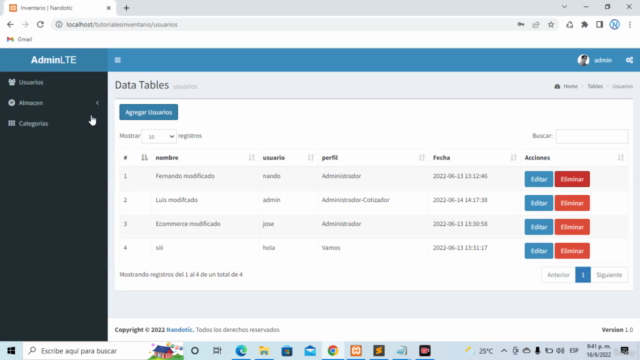Click the Almacen sidebar icon
Viewport: 640px width, 360px height.
tap(11, 103)
